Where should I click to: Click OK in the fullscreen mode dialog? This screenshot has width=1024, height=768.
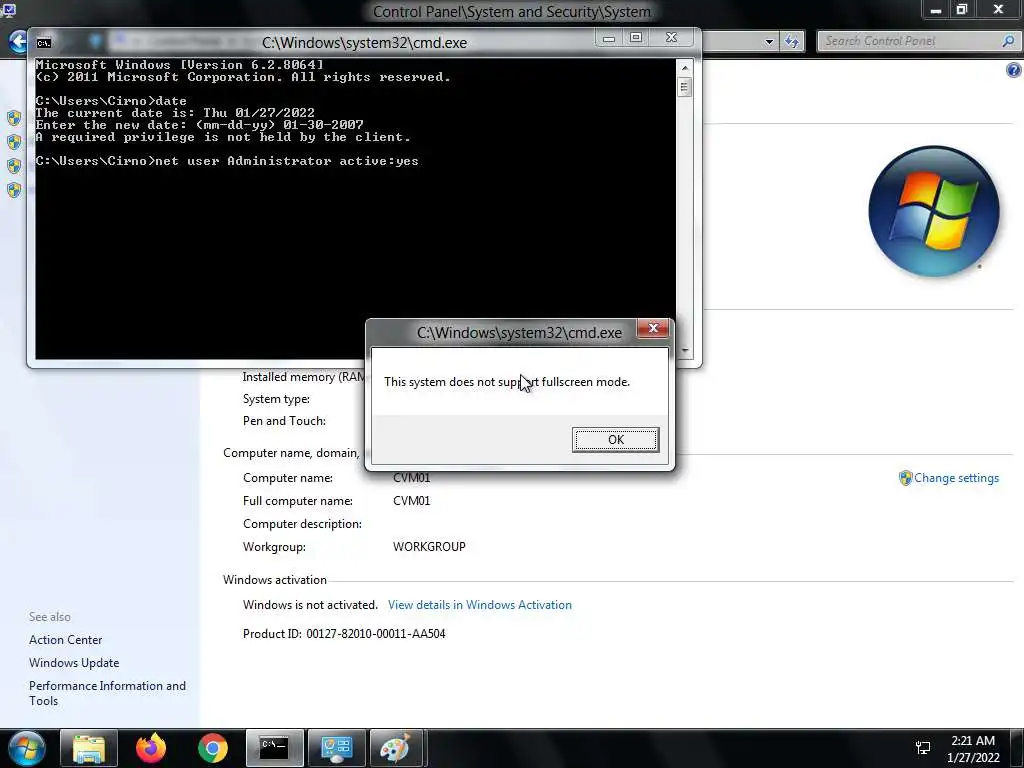point(615,440)
